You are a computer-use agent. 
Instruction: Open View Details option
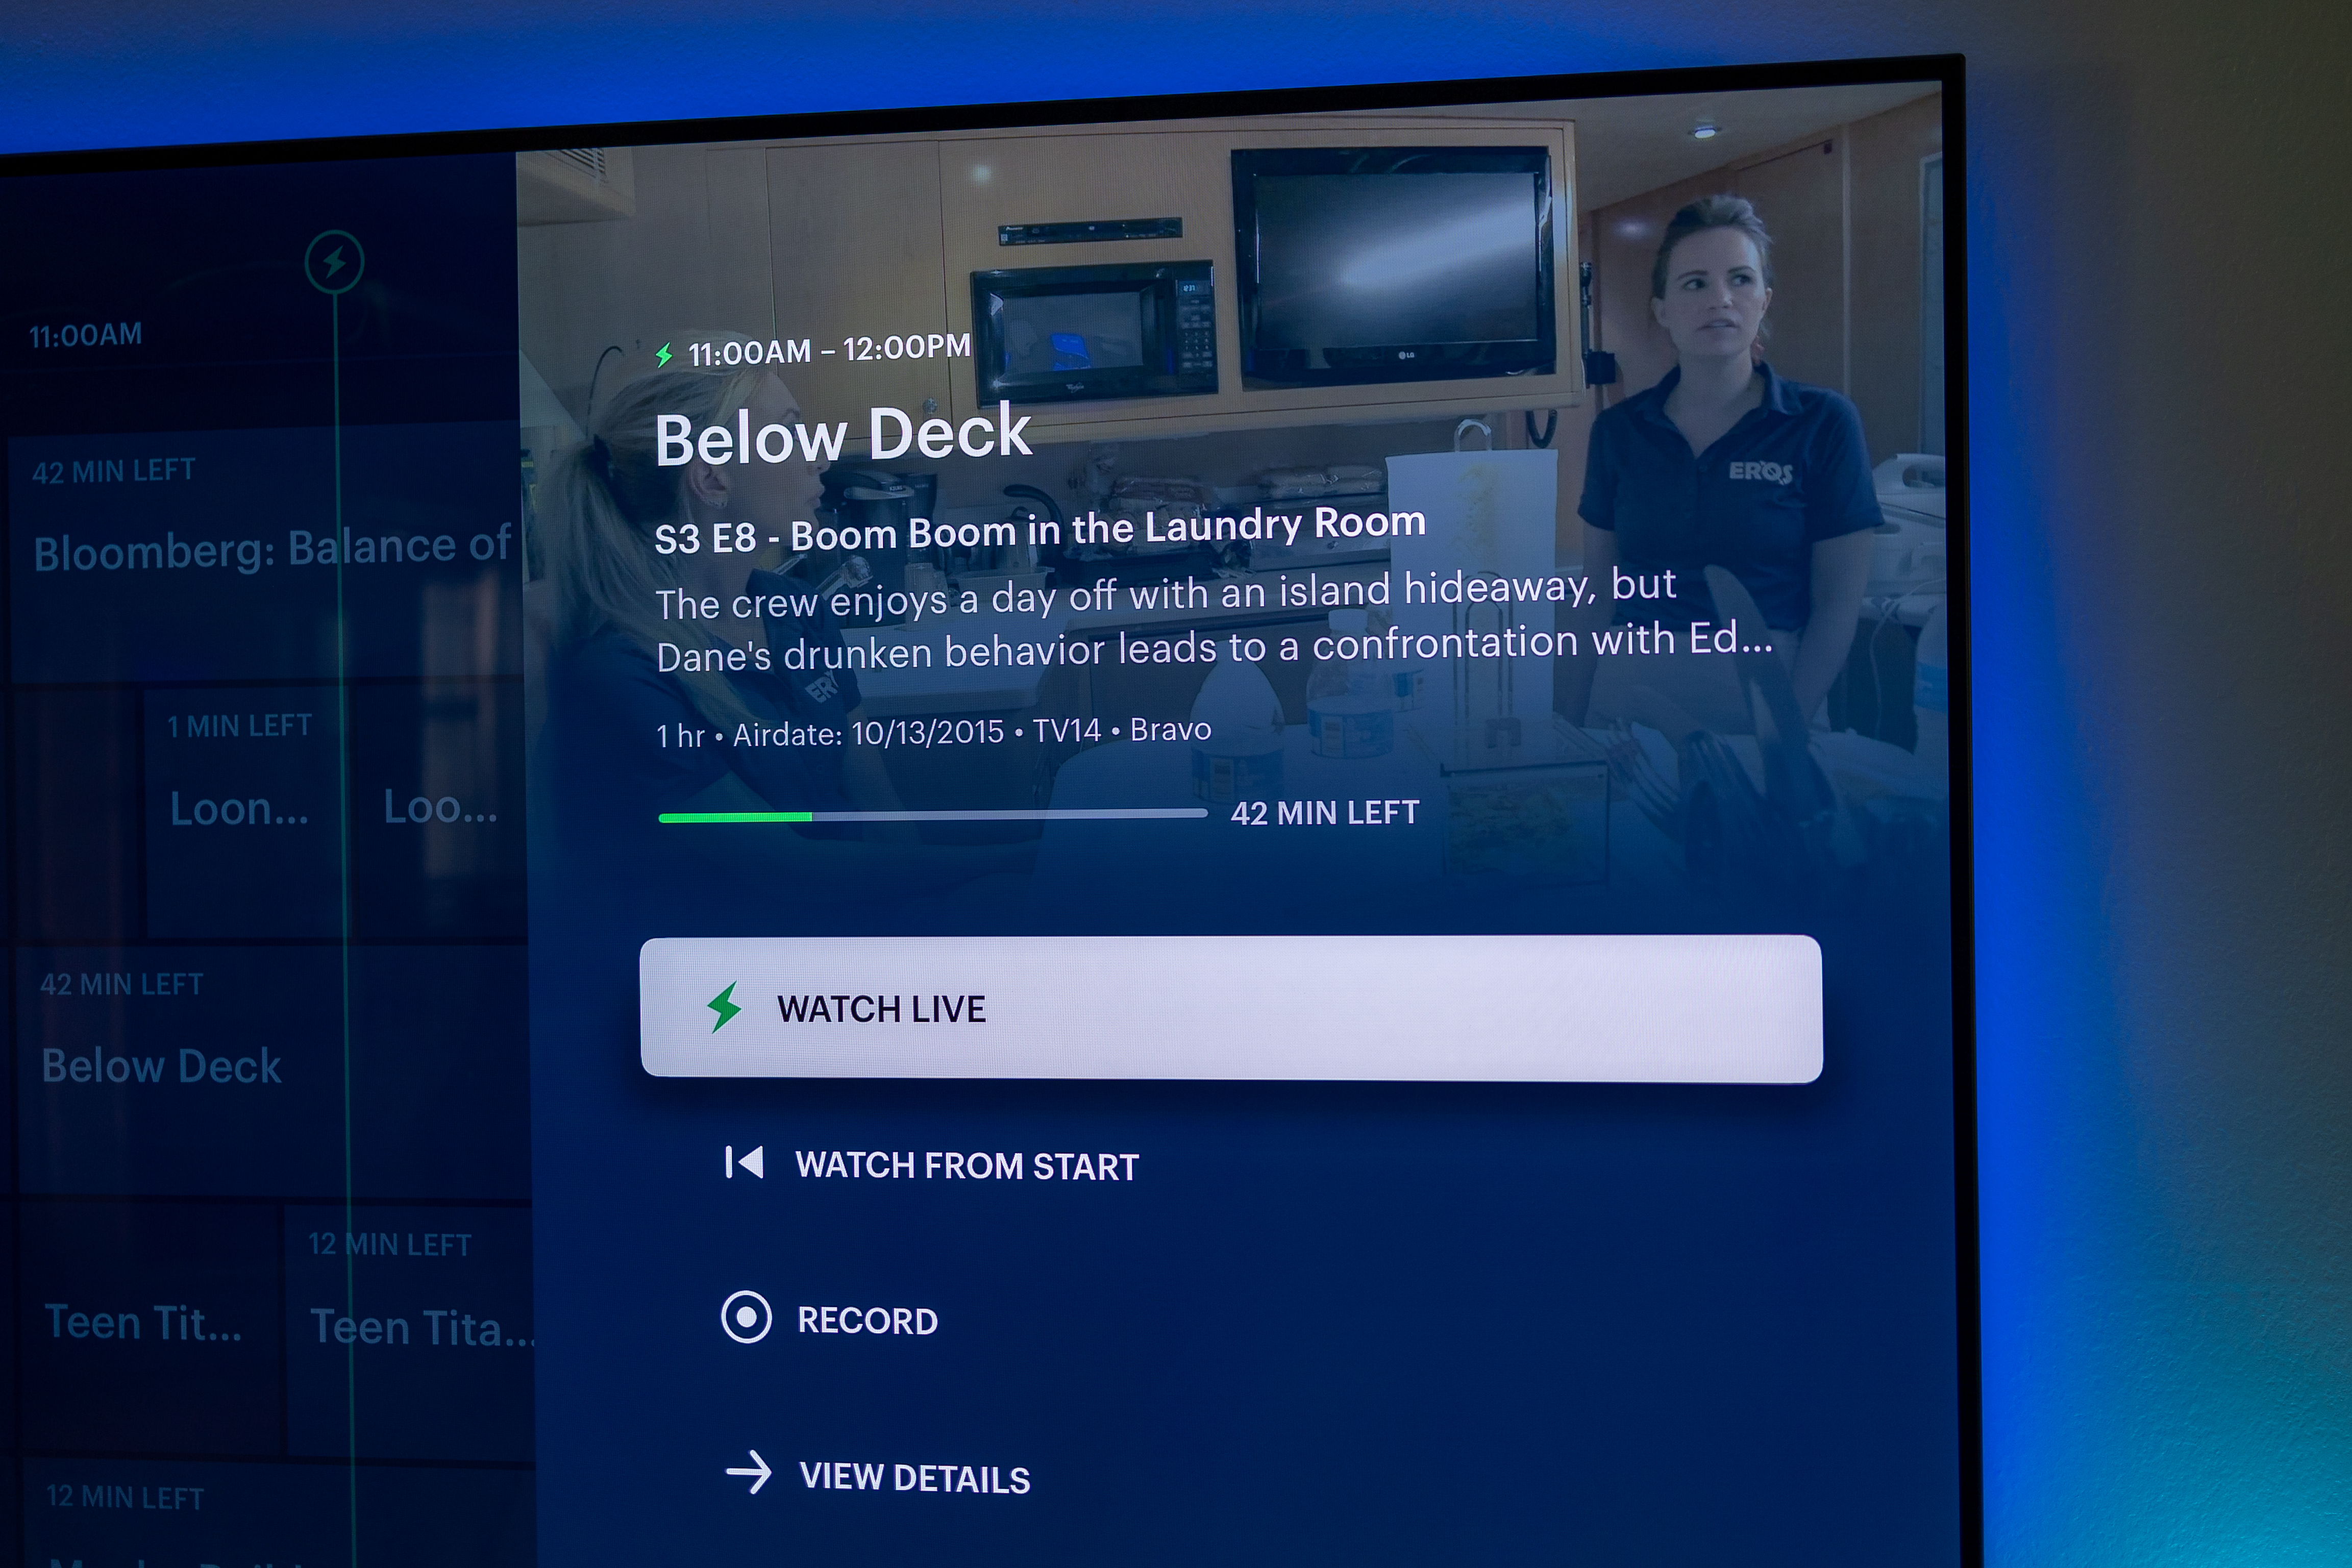(x=878, y=1476)
